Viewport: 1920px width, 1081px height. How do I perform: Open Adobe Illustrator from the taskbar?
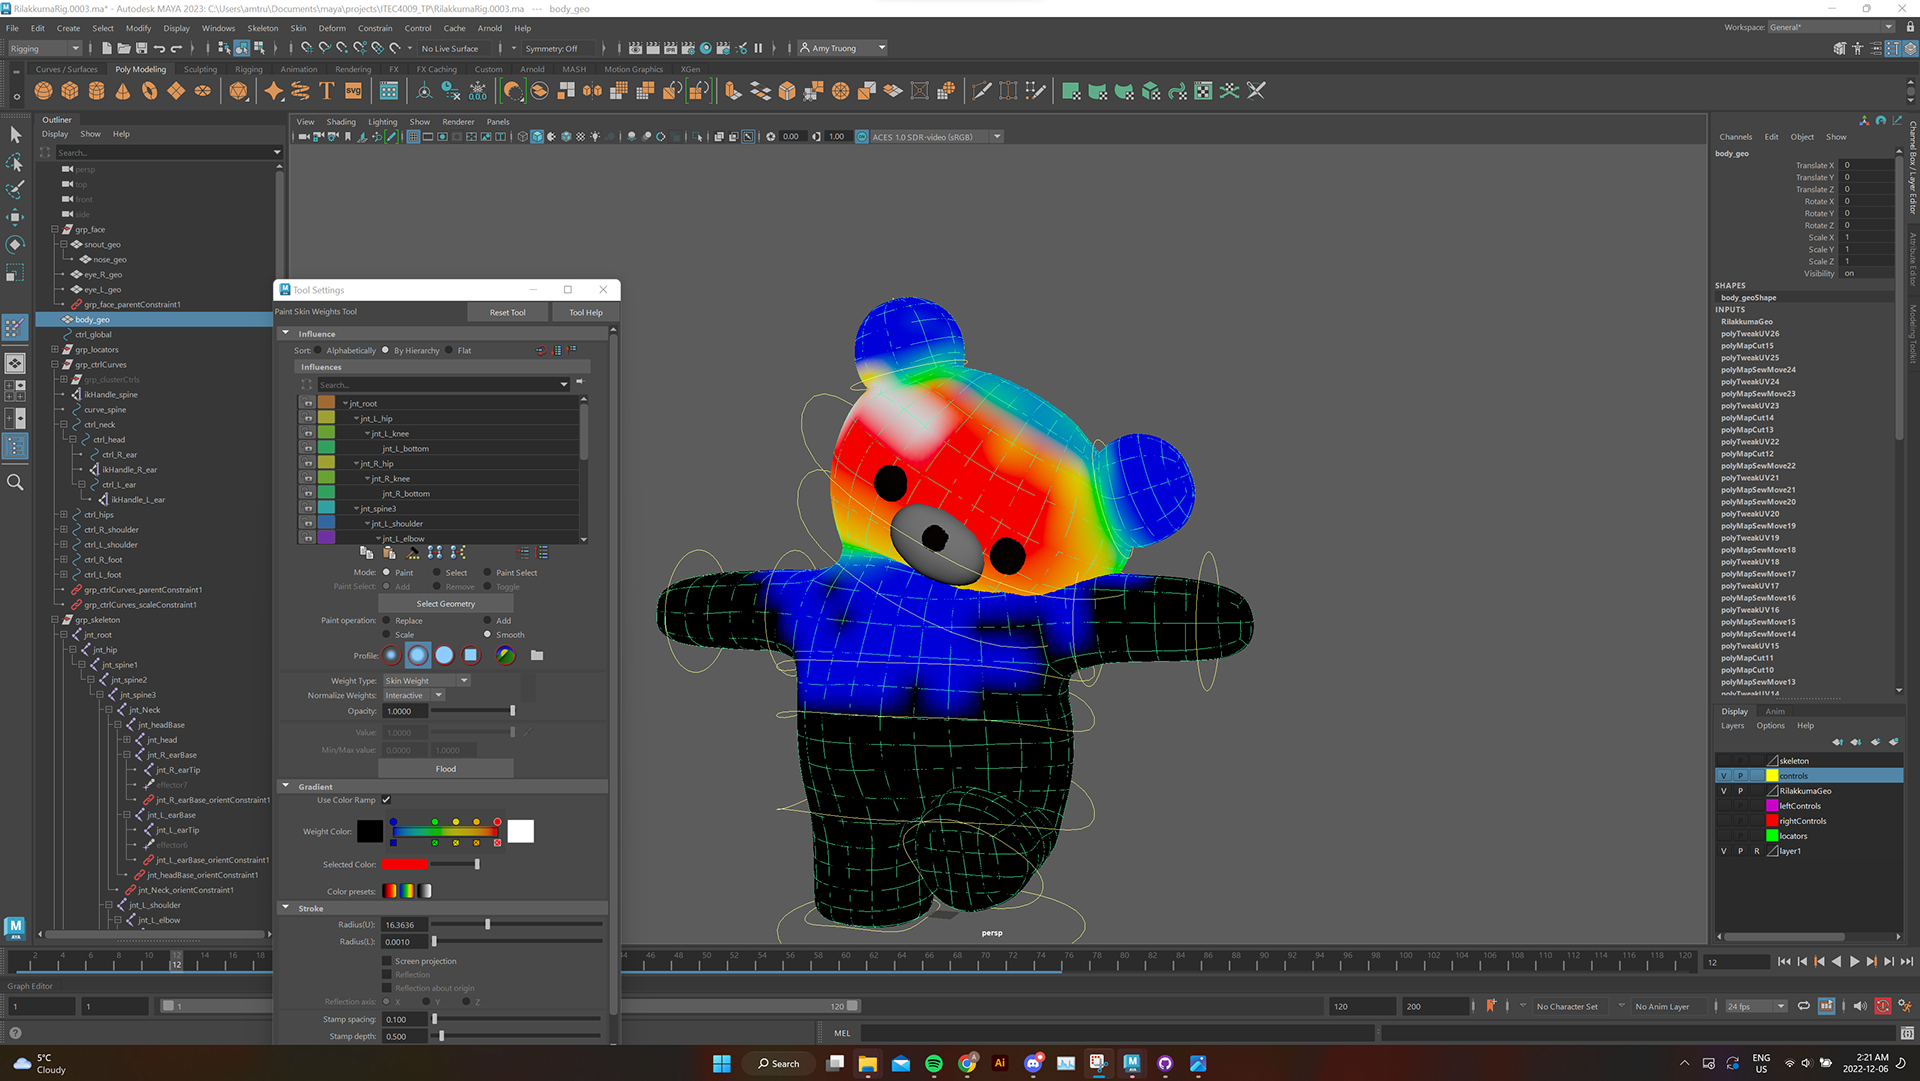click(999, 1063)
